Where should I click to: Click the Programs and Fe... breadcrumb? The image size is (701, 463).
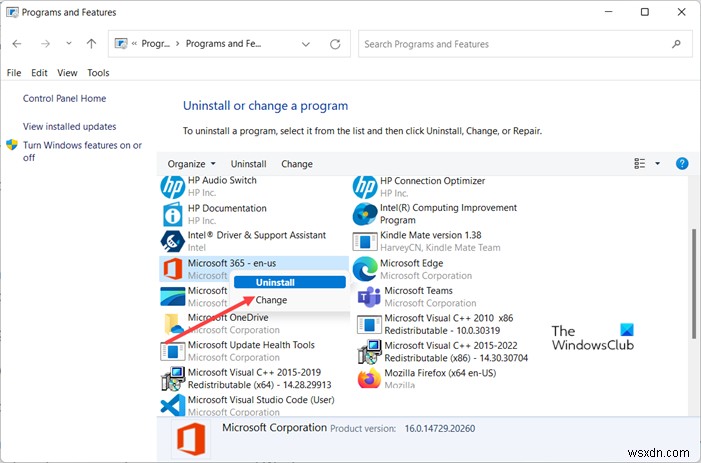click(224, 44)
